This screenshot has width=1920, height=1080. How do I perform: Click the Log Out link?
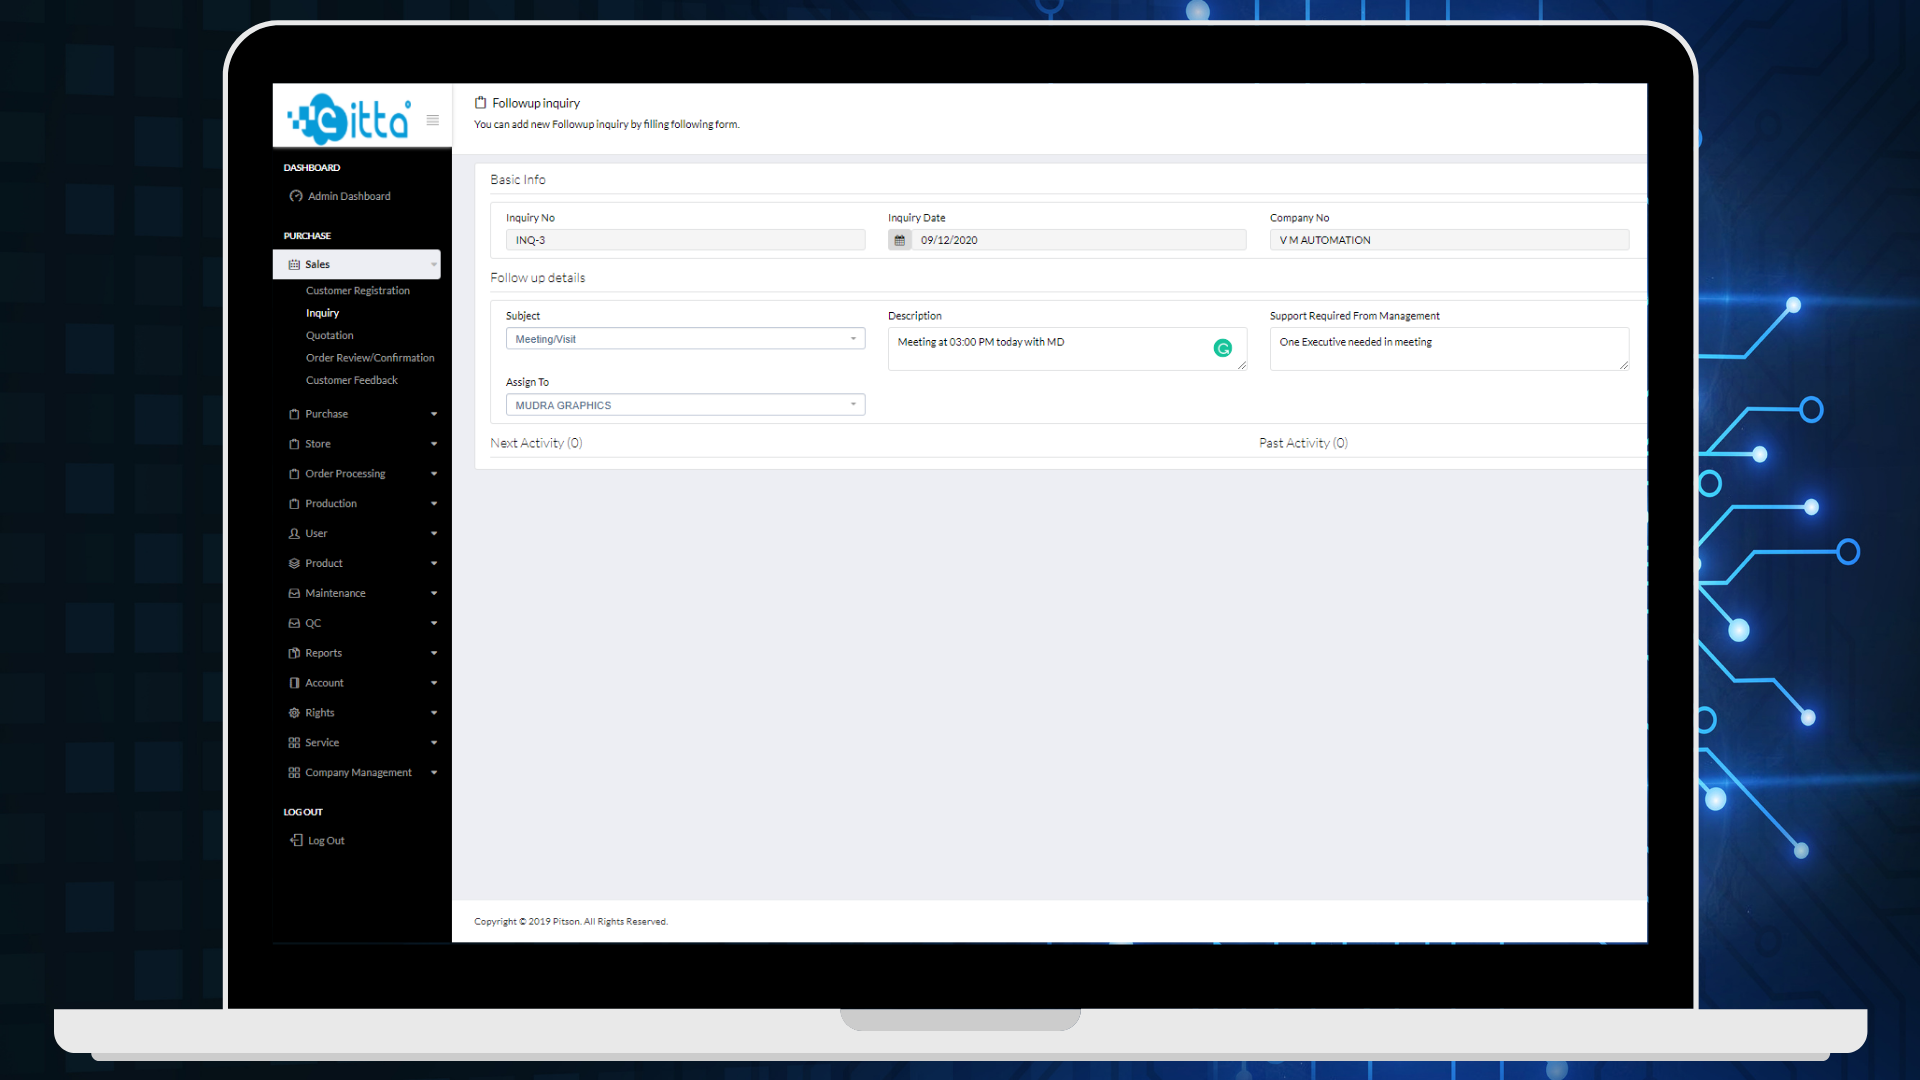[x=326, y=841]
